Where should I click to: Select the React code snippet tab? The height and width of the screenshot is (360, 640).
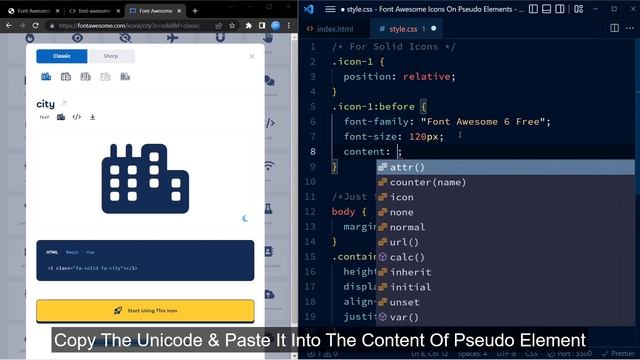click(x=72, y=252)
